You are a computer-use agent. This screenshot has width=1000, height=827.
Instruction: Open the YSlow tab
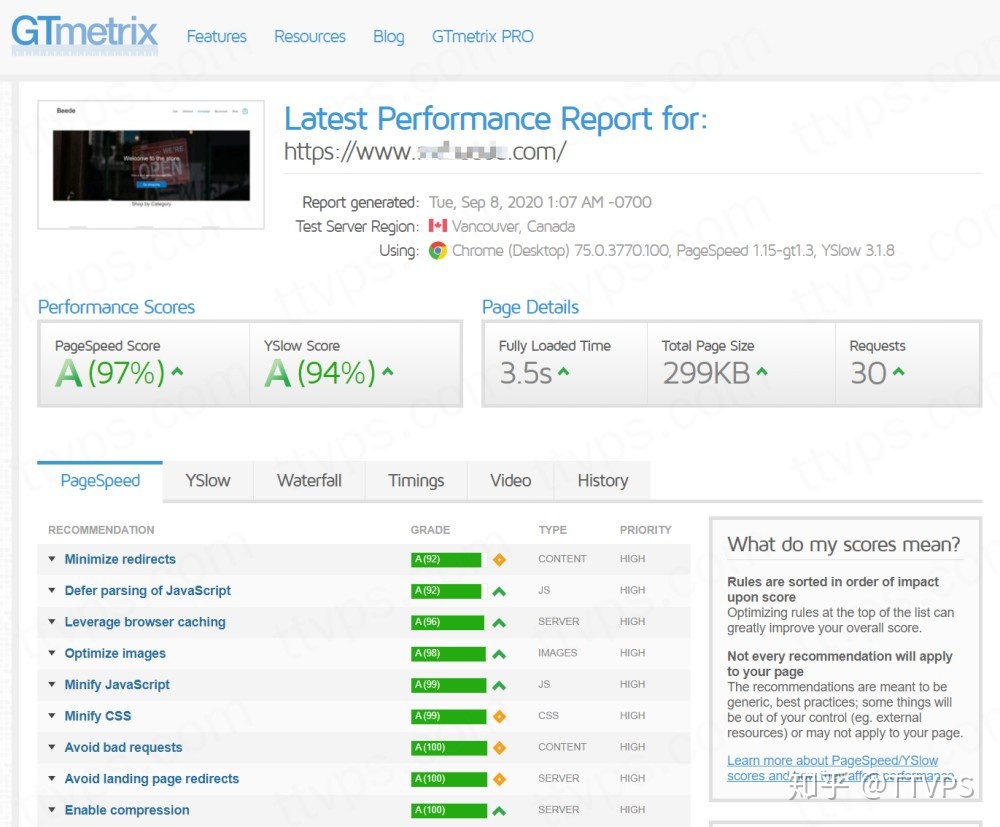(208, 481)
